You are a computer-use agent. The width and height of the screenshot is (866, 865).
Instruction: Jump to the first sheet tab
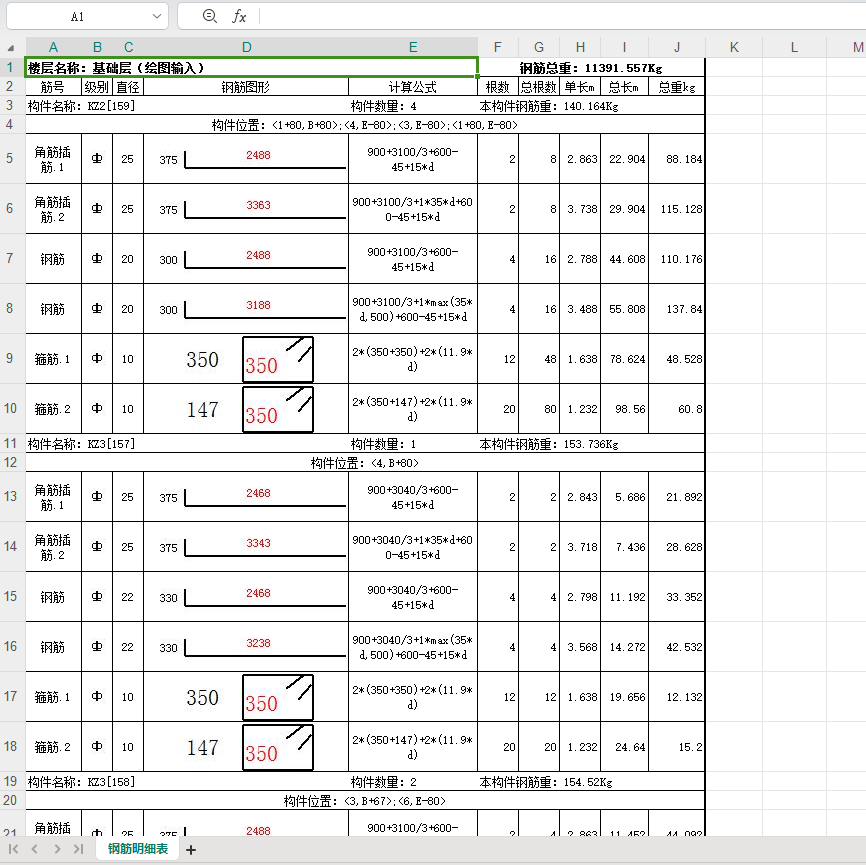tap(14, 849)
